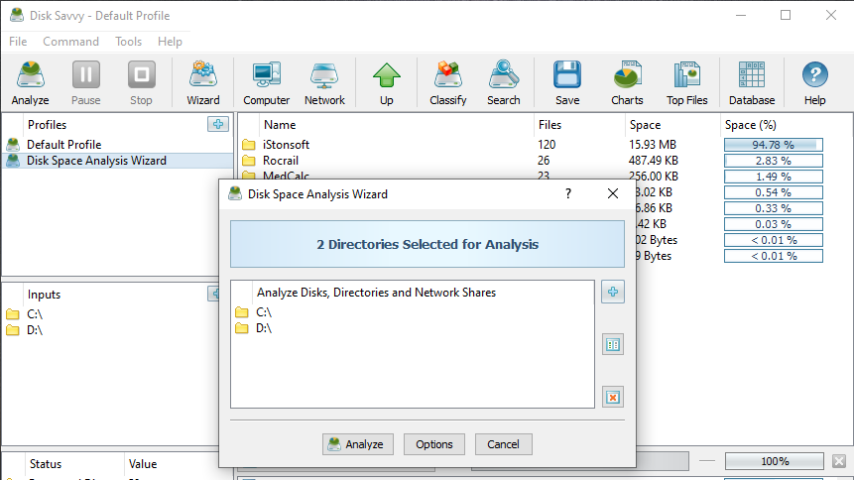Click the Status column header
The image size is (854, 480).
[45, 464]
